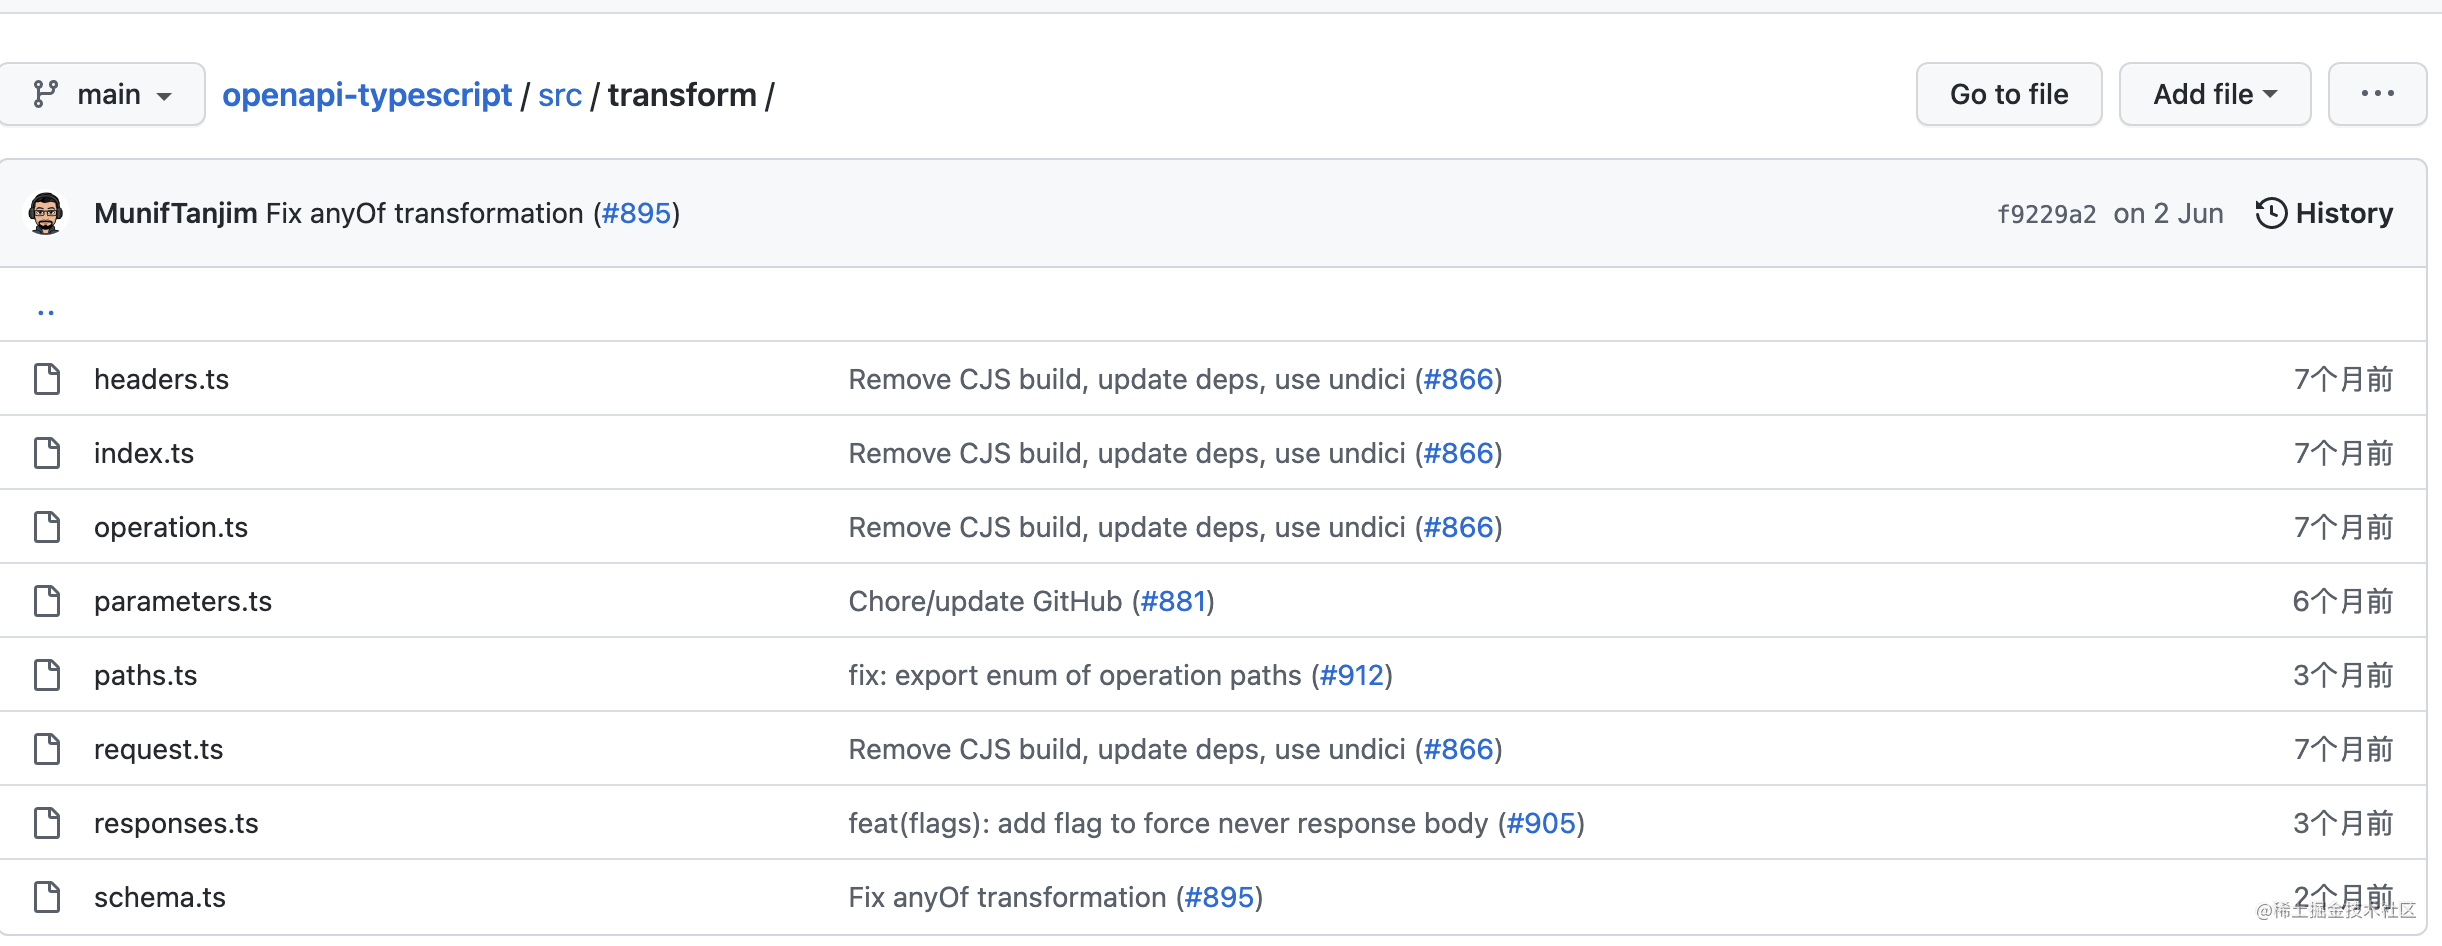This screenshot has width=2442, height=946.
Task: Click the file icon next to schema.ts
Action: pos(46,896)
